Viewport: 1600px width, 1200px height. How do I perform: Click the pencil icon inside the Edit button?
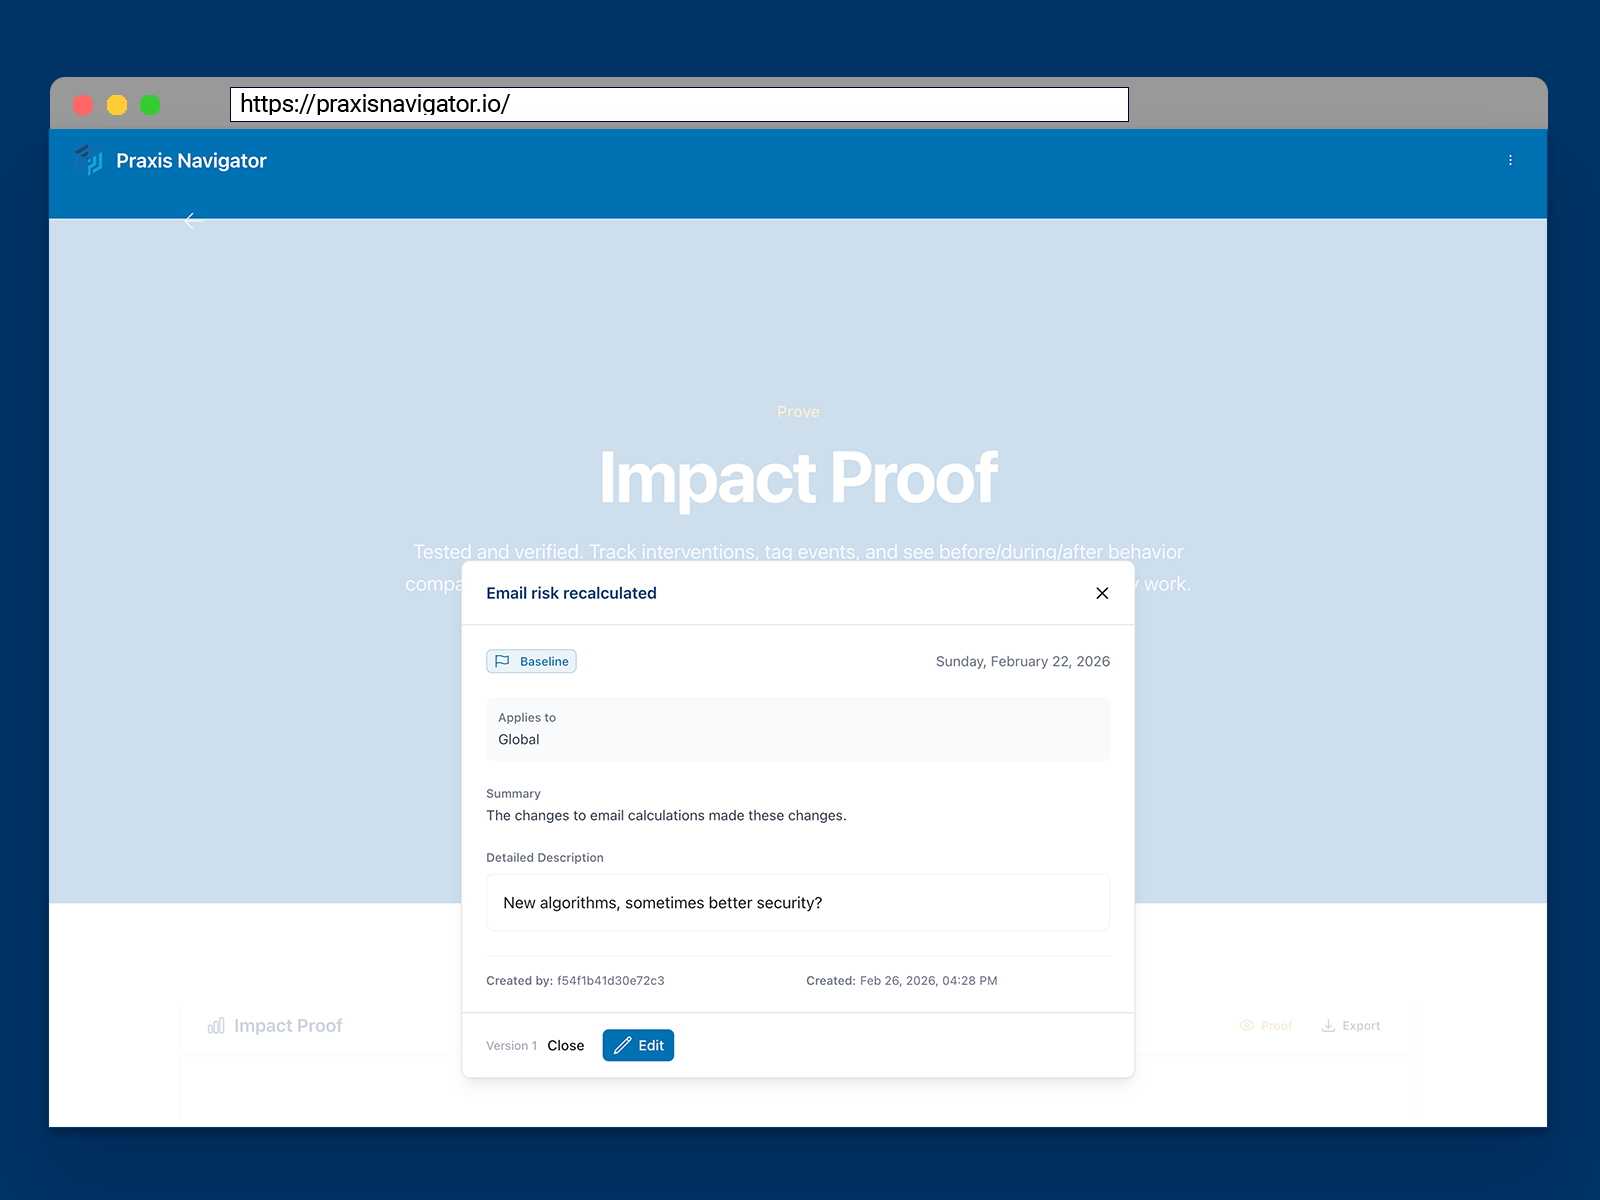[x=622, y=1045]
